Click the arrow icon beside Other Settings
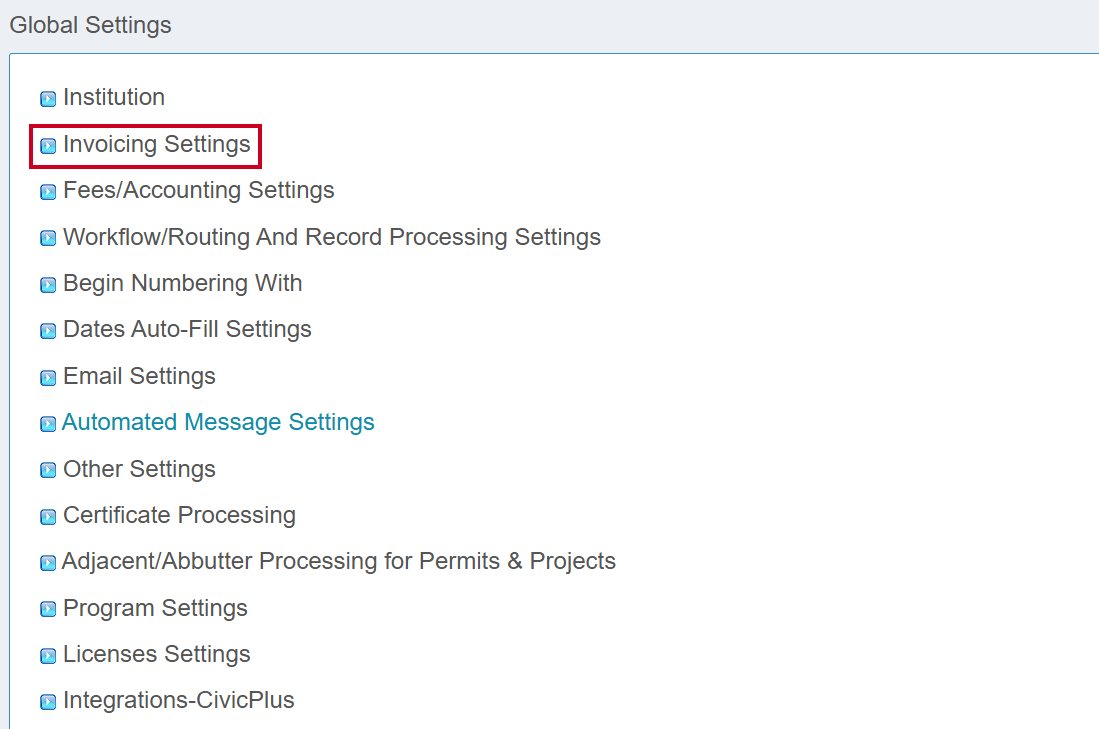This screenshot has height=729, width=1099. pos(48,471)
